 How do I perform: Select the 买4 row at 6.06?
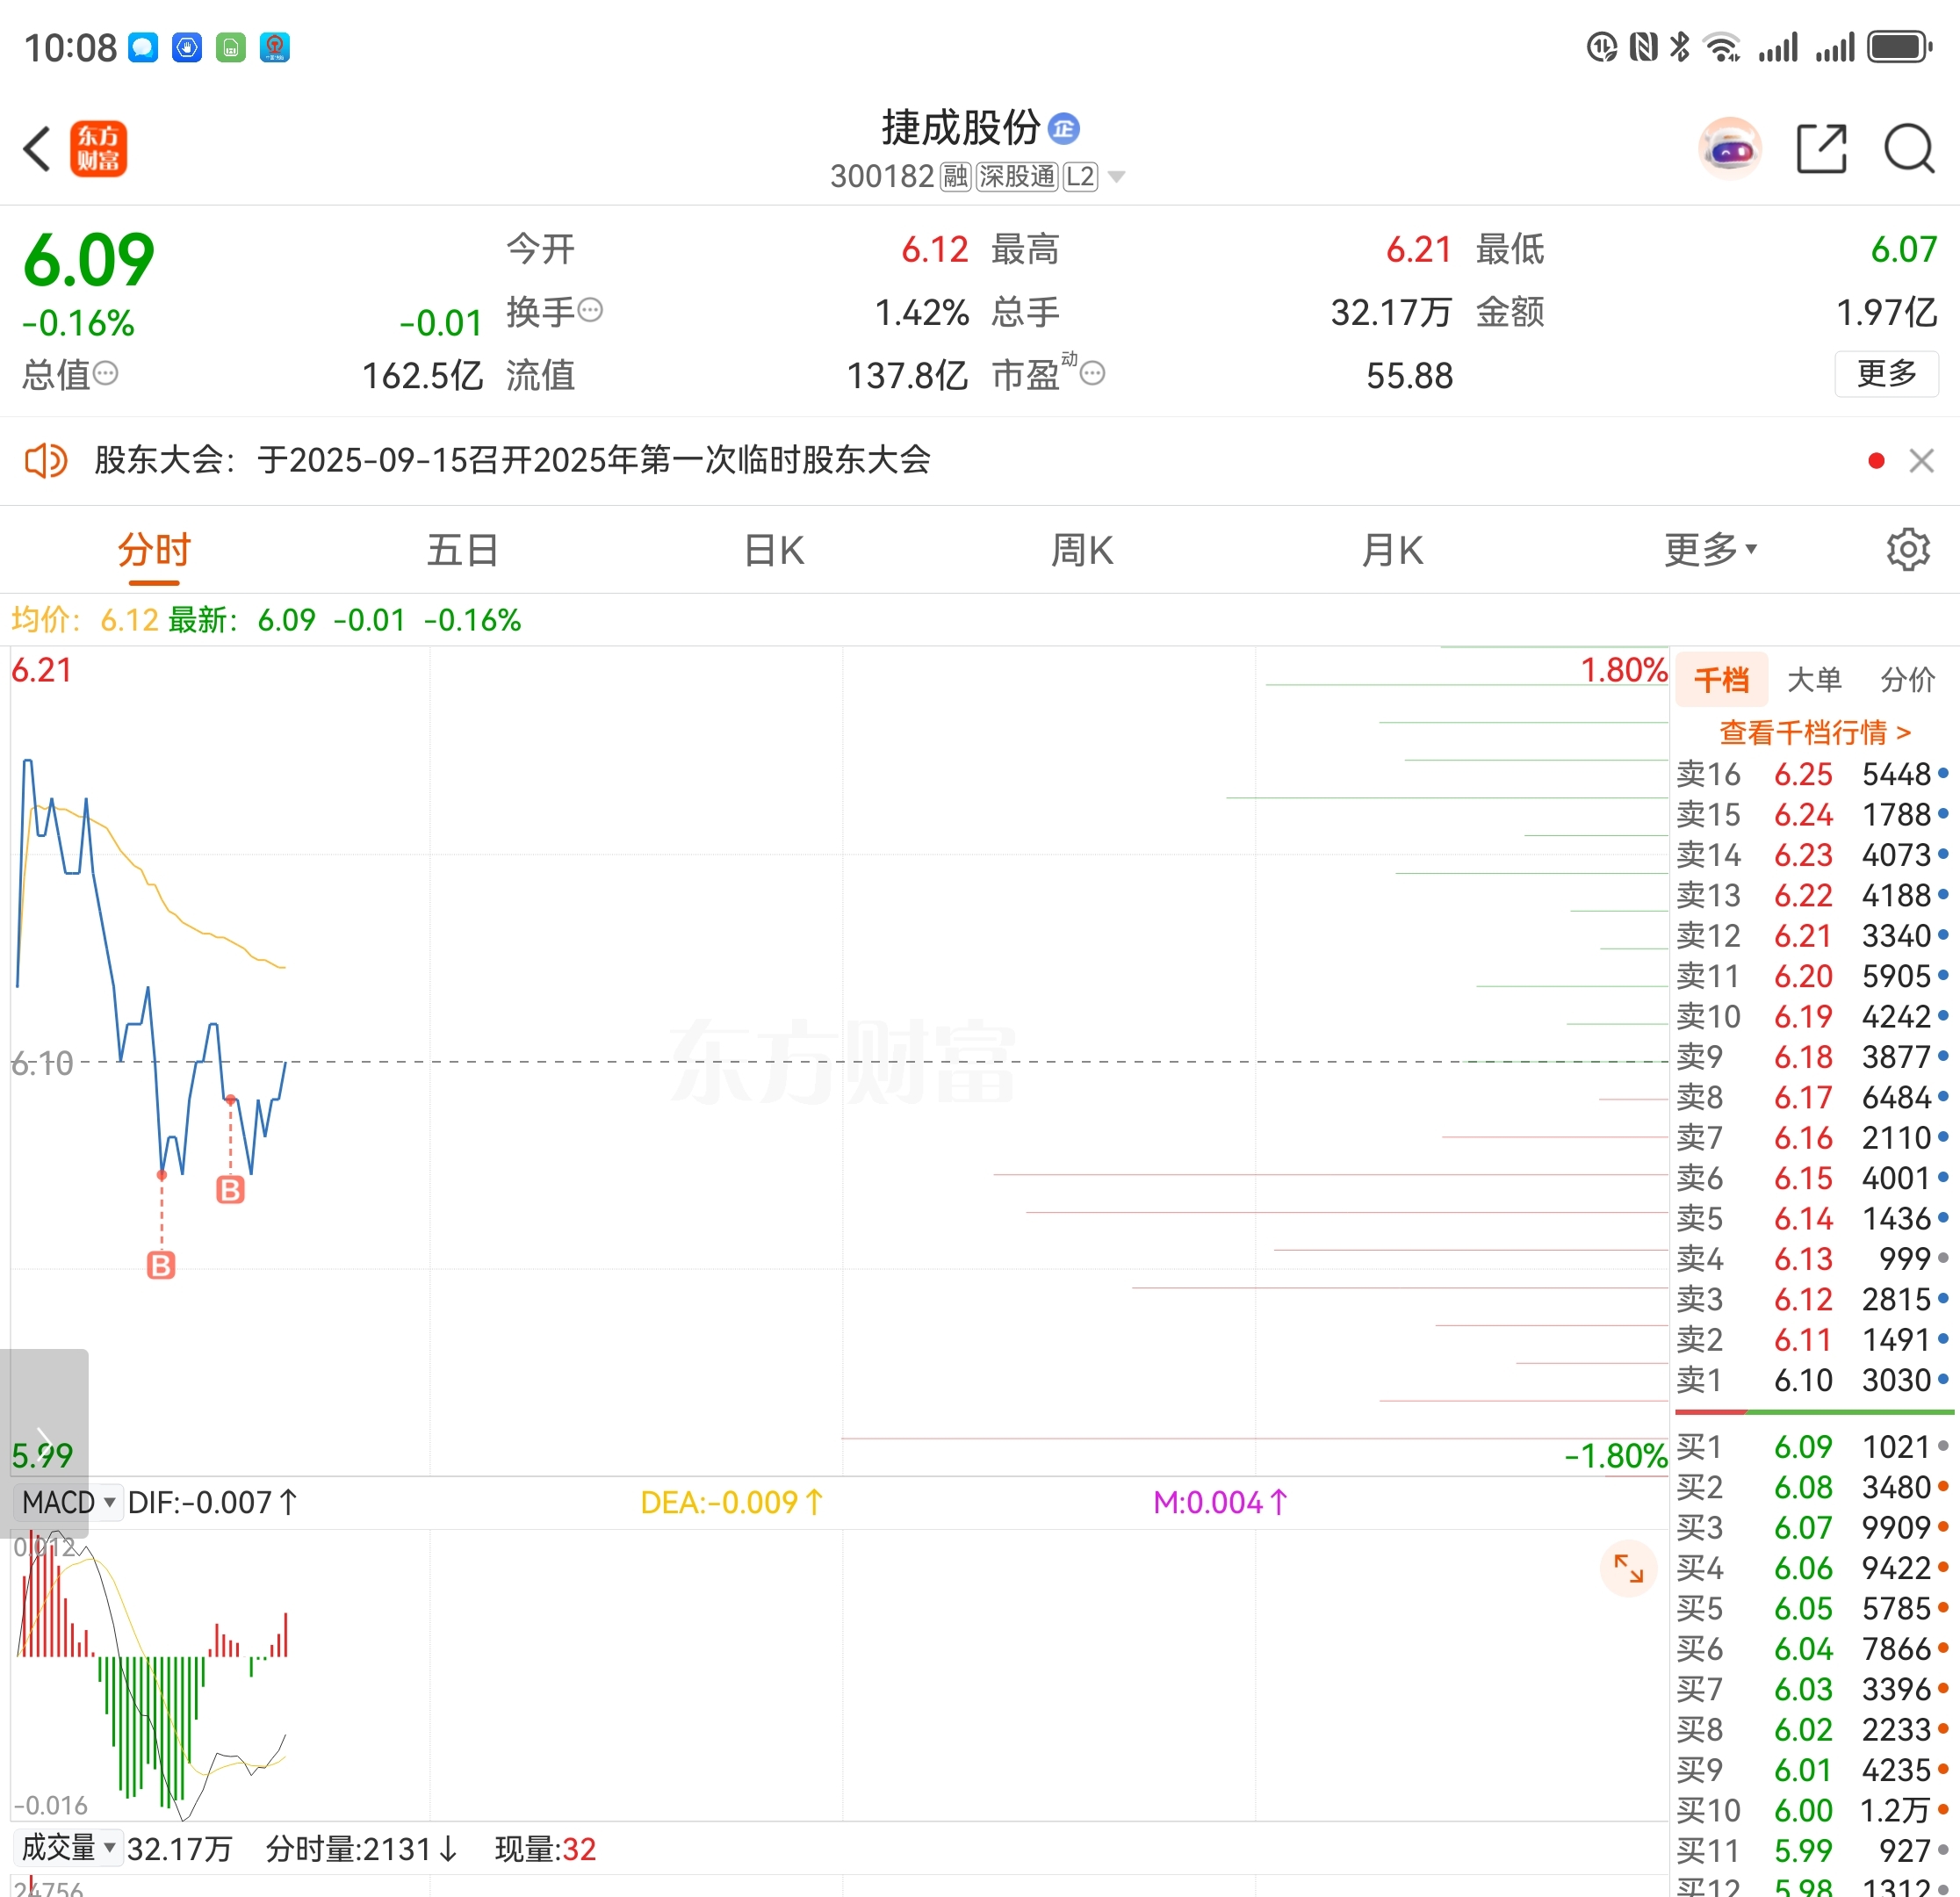[x=1813, y=1568]
